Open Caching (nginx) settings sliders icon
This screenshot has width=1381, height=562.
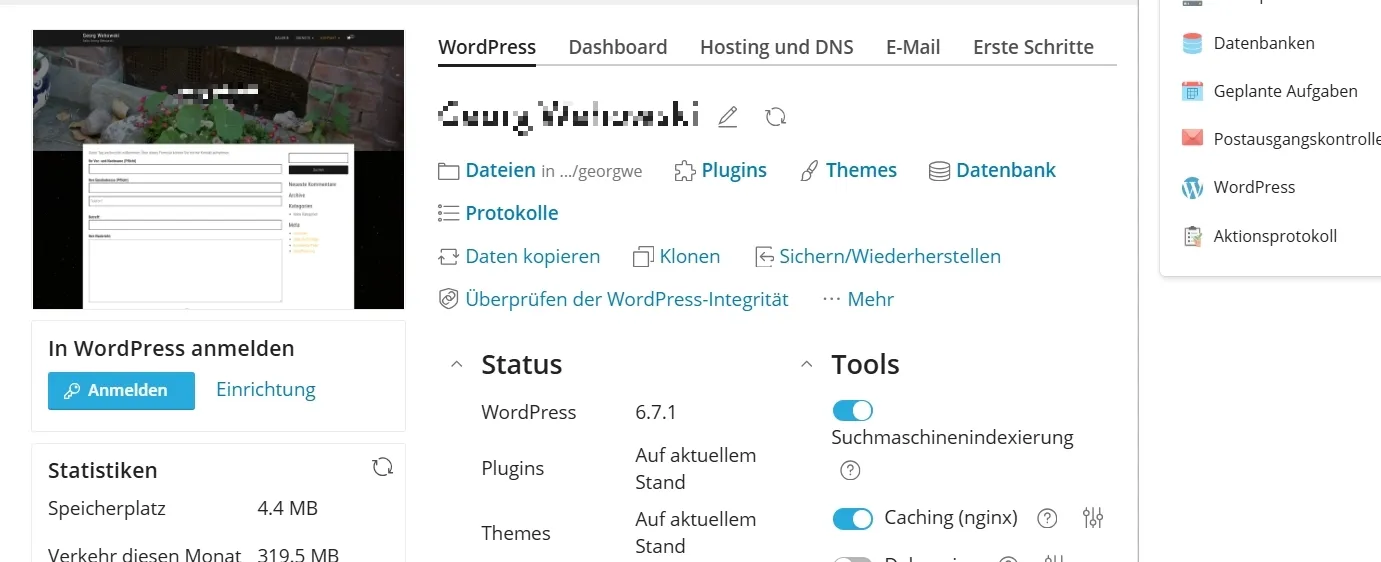1093,518
